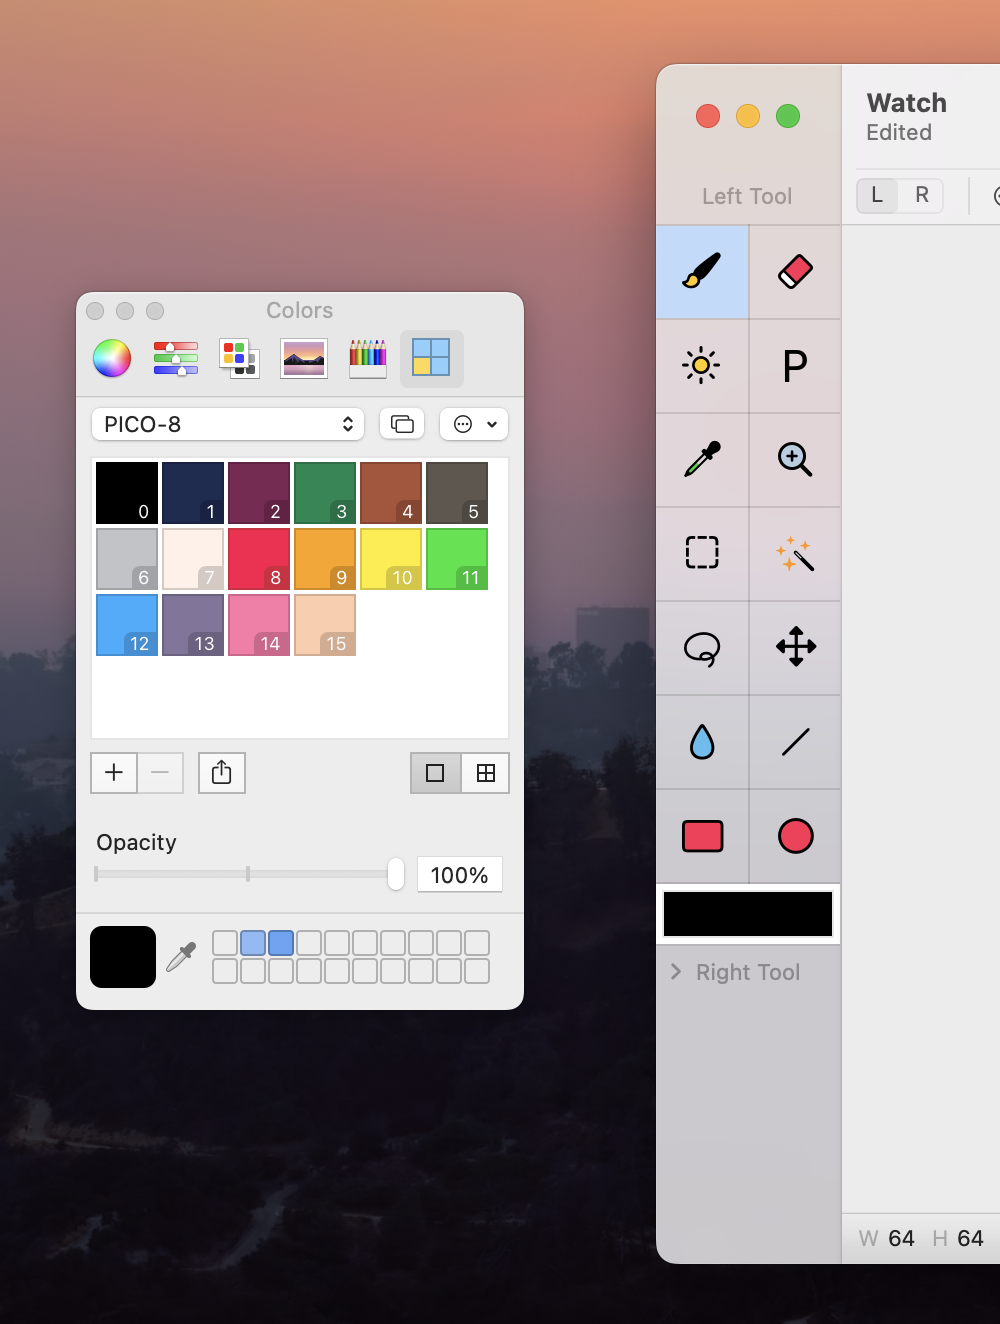Switch to R tool segment

[x=921, y=195]
